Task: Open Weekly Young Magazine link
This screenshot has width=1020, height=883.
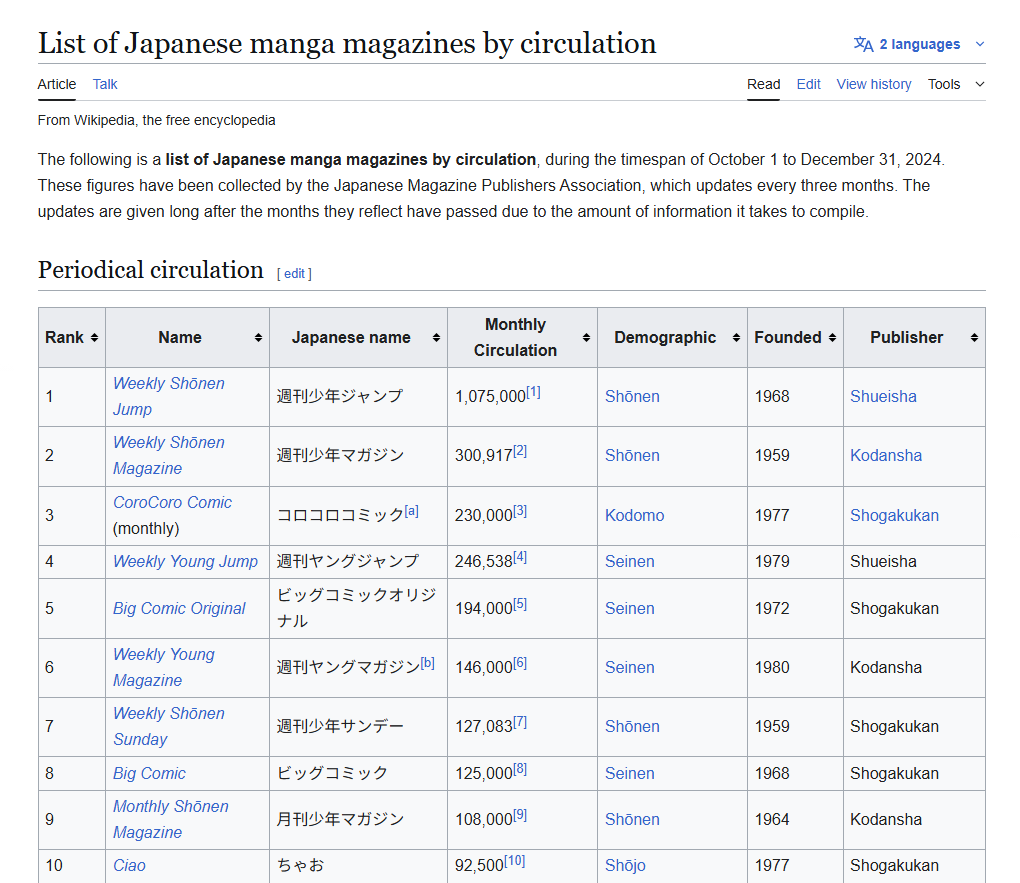Action: click(x=164, y=668)
